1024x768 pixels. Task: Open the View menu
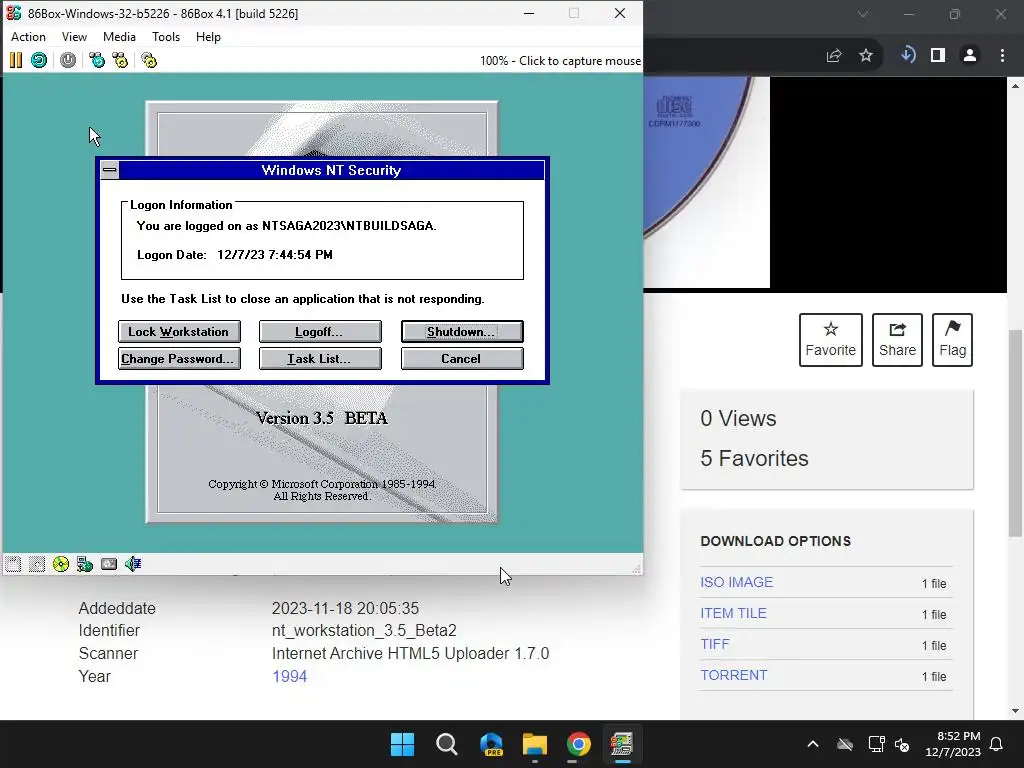pyautogui.click(x=74, y=37)
